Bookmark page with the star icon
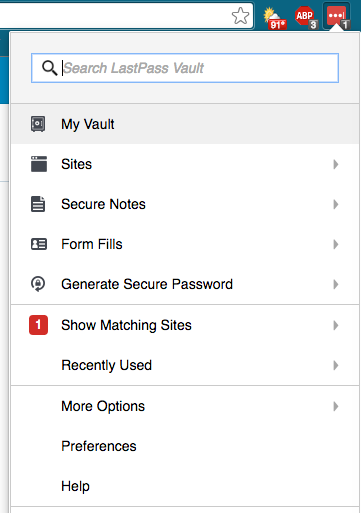The image size is (361, 513). tap(240, 16)
